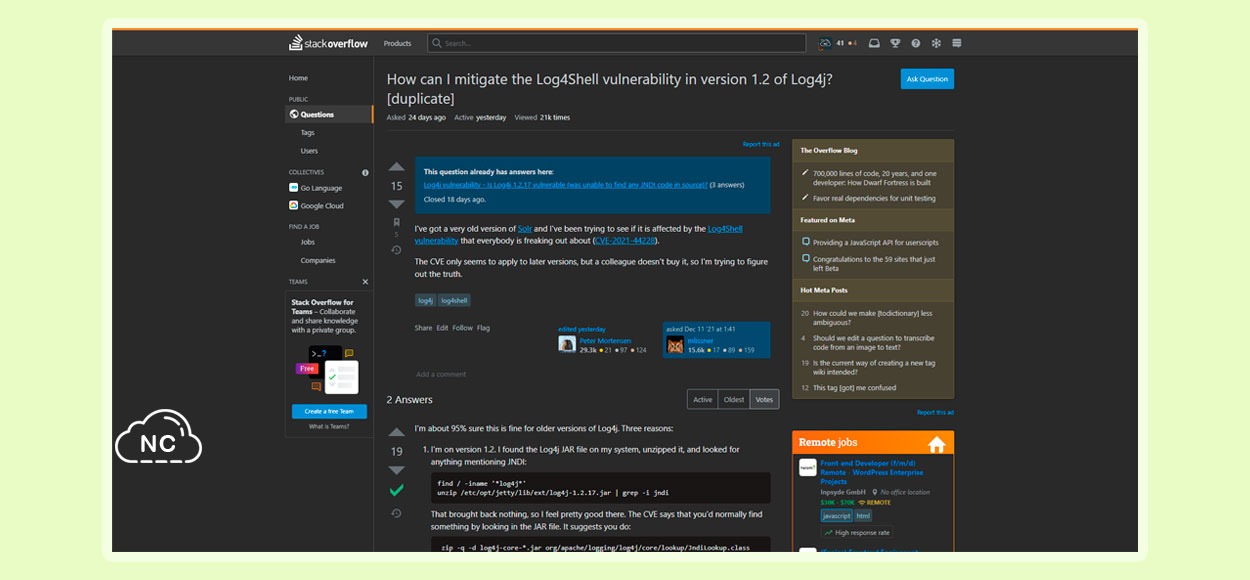Open the inbox icon in header
The height and width of the screenshot is (580, 1250).
874,43
